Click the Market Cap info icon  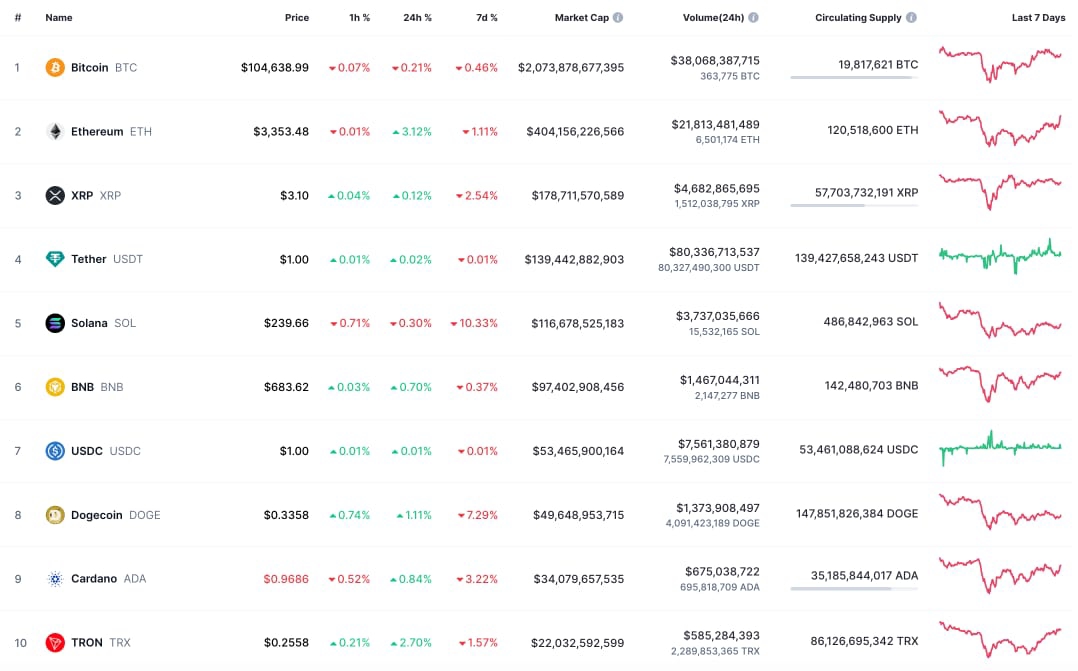tap(618, 18)
